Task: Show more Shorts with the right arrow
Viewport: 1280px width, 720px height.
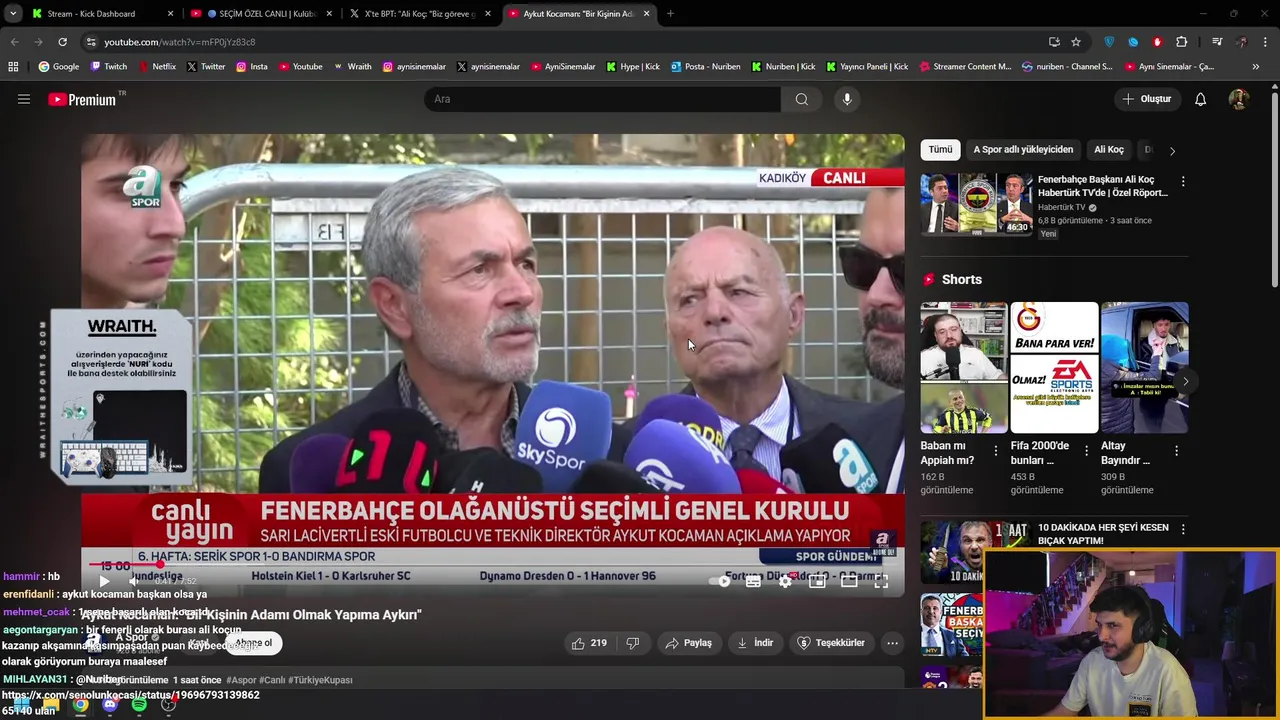Action: click(x=1185, y=381)
